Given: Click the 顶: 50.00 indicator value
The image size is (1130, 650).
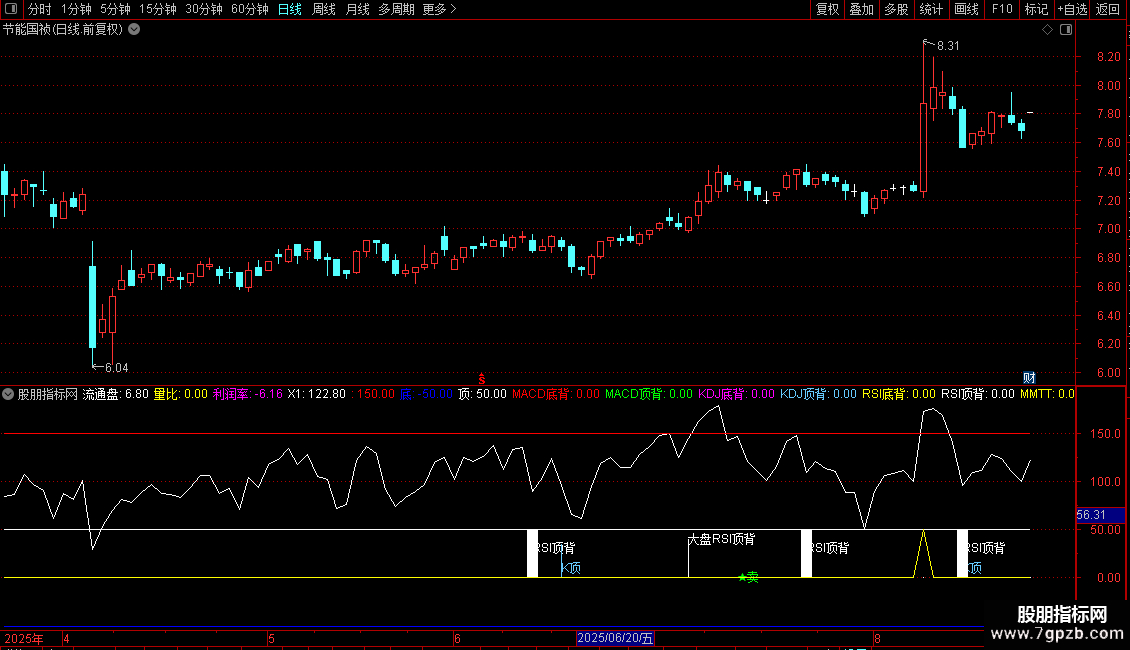Looking at the screenshot, I should click(482, 394).
